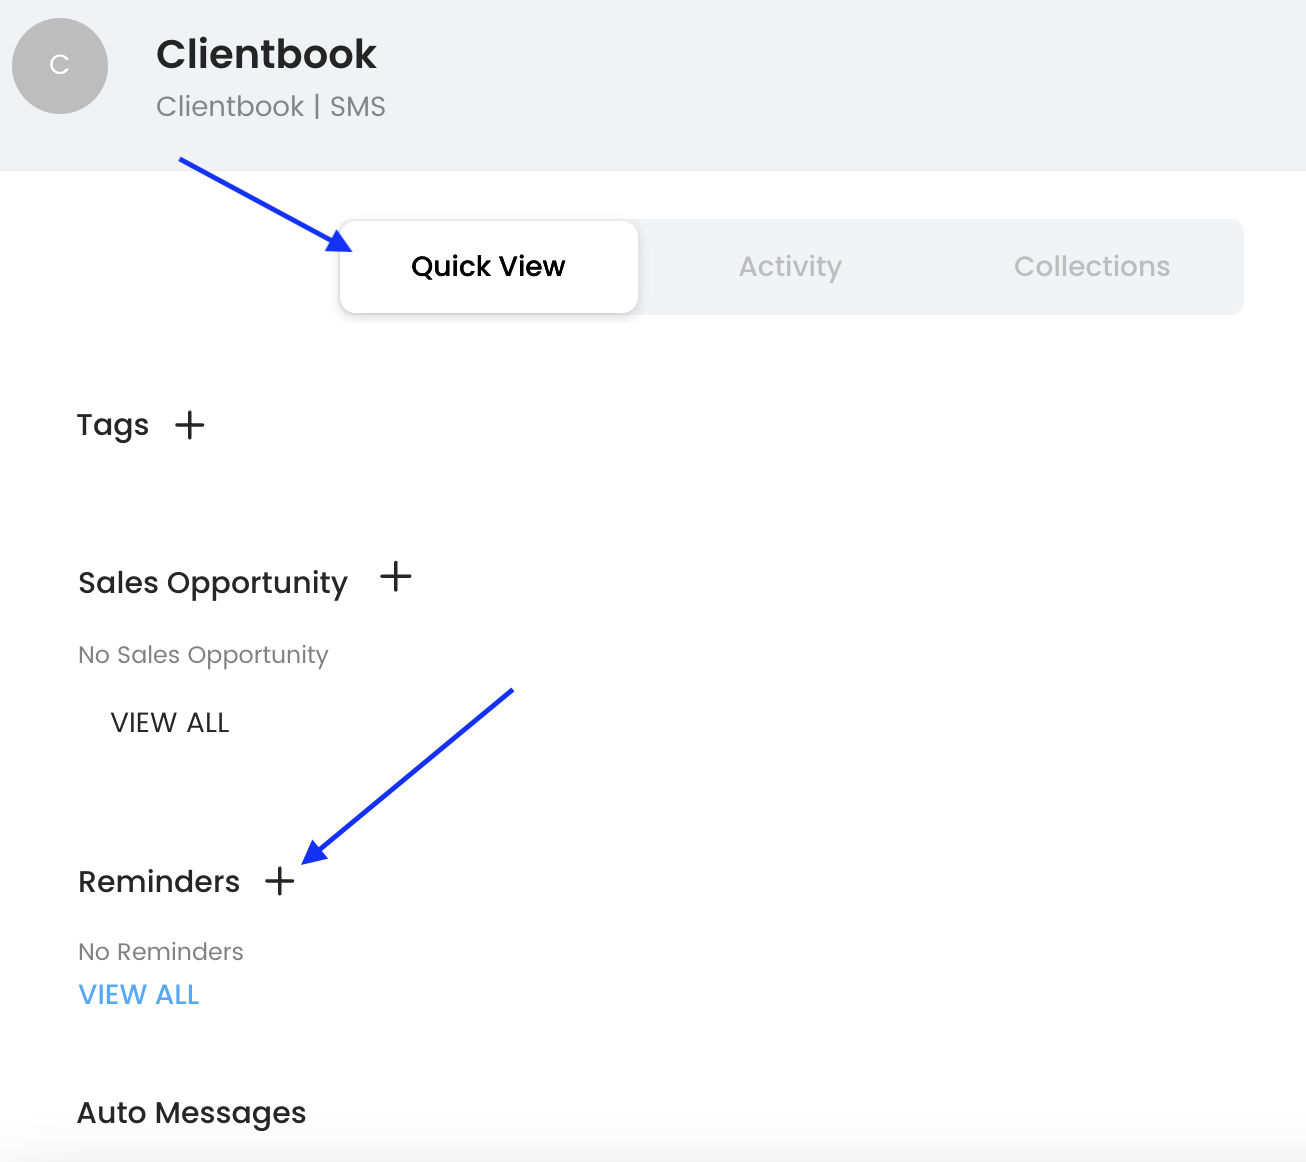Click the plus icon next to Tags
This screenshot has height=1162, width=1306.
tap(189, 425)
